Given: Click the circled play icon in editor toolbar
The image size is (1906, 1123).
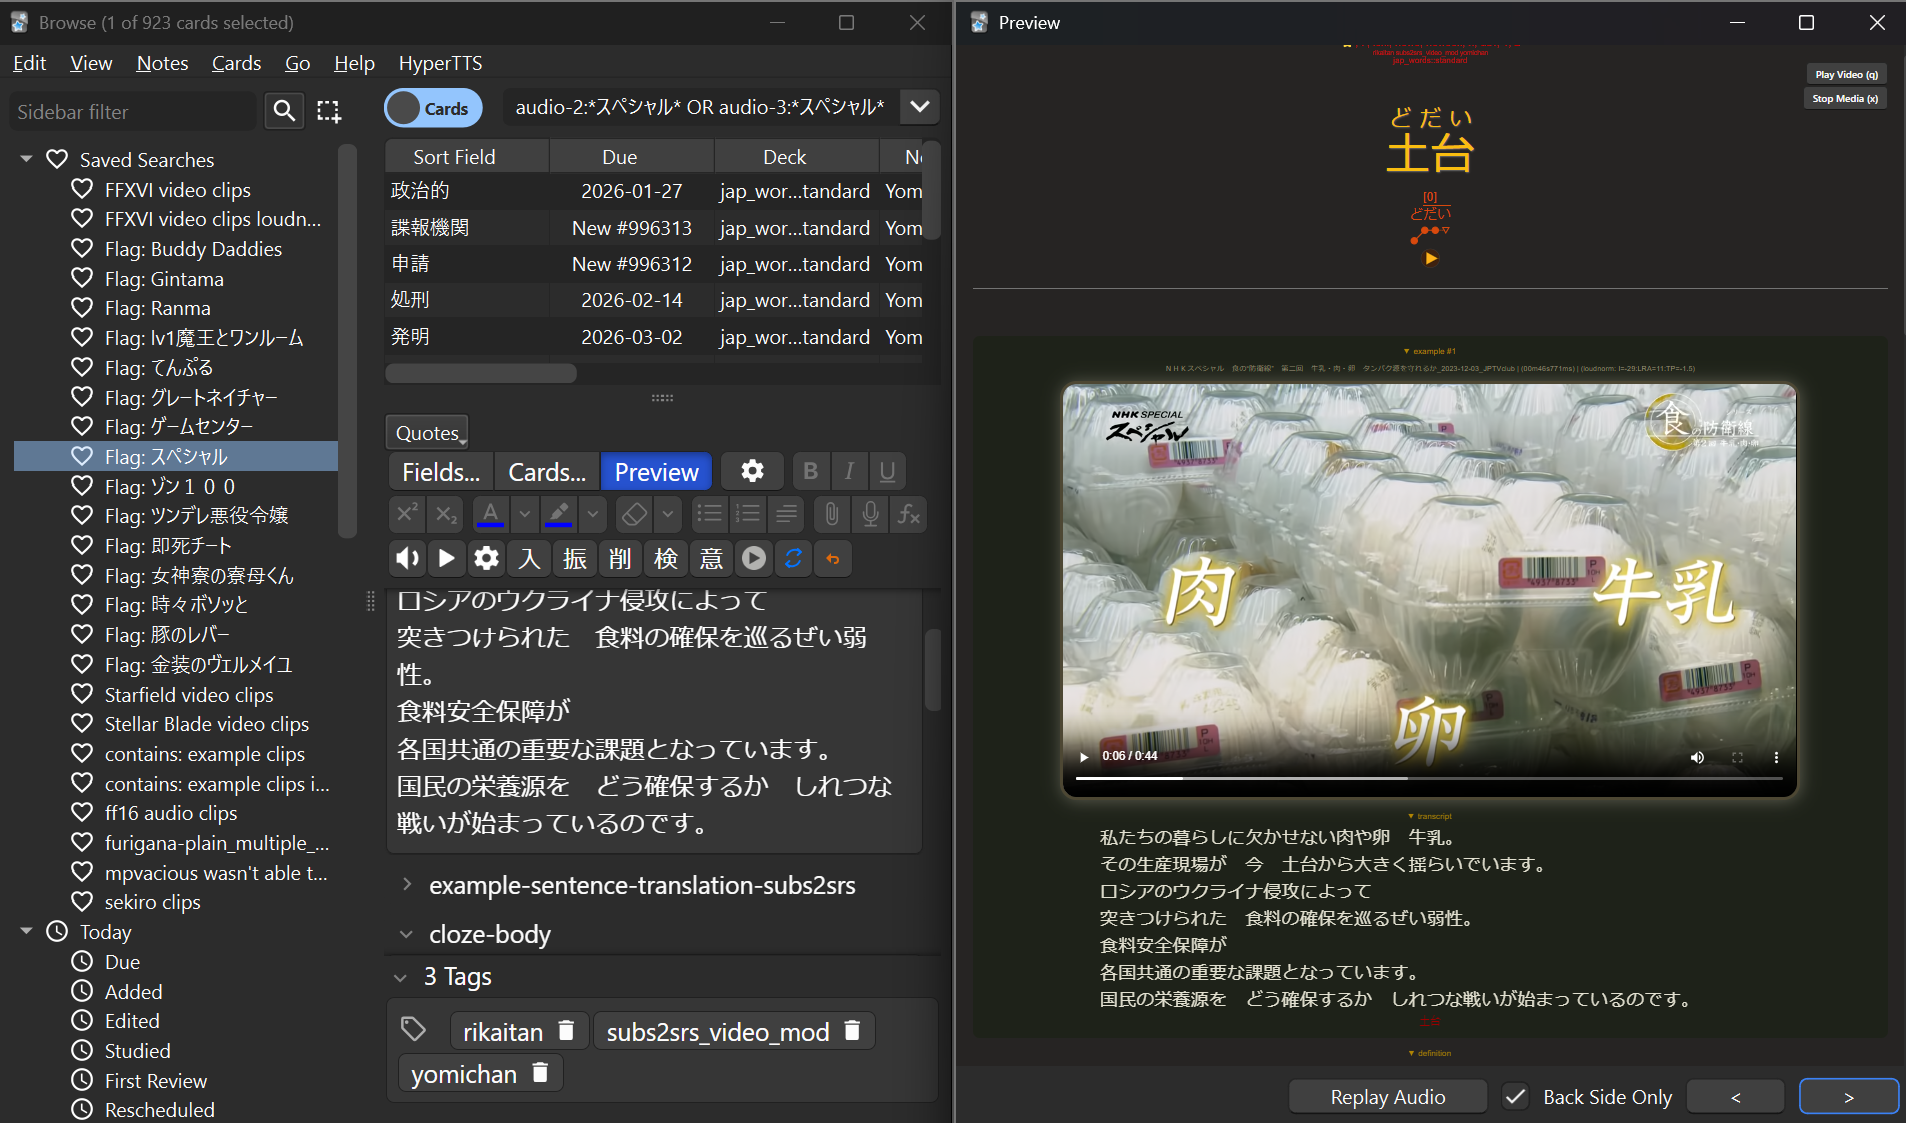Looking at the screenshot, I should click(x=754, y=558).
